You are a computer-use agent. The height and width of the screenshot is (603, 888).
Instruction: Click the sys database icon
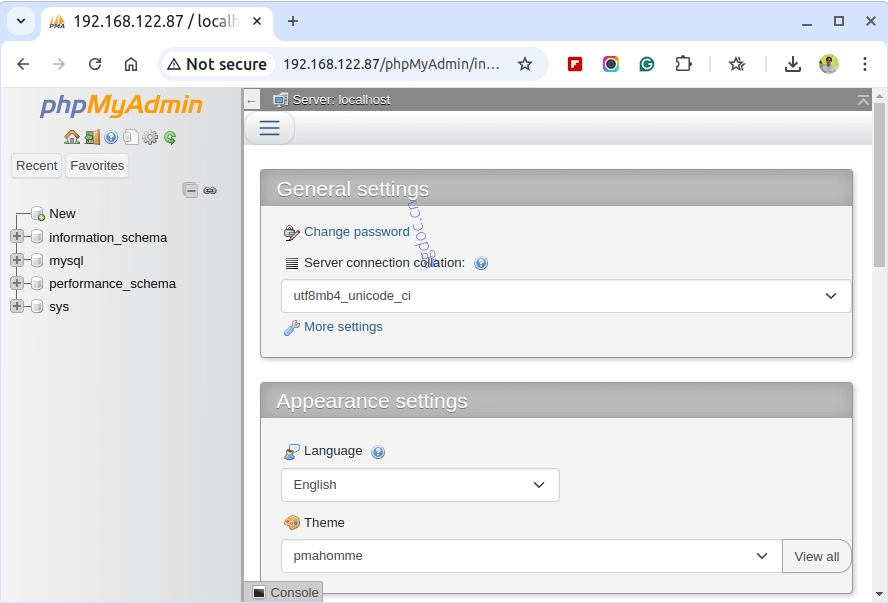click(37, 306)
